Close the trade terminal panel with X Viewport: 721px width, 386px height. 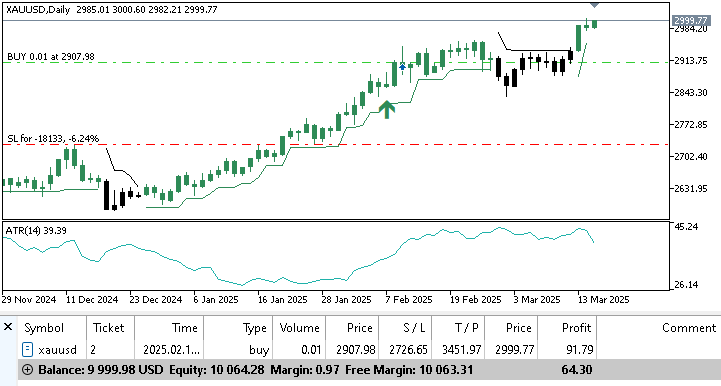[x=8, y=327]
